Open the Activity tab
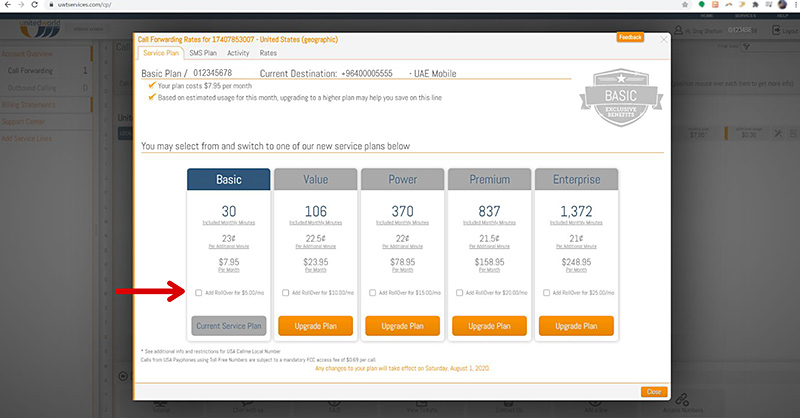800x418 pixels. [x=238, y=53]
